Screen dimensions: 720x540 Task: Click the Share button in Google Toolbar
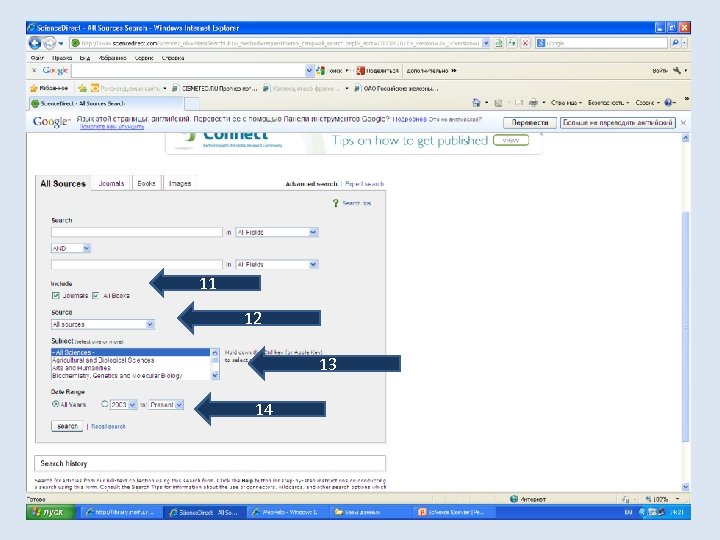(377, 71)
